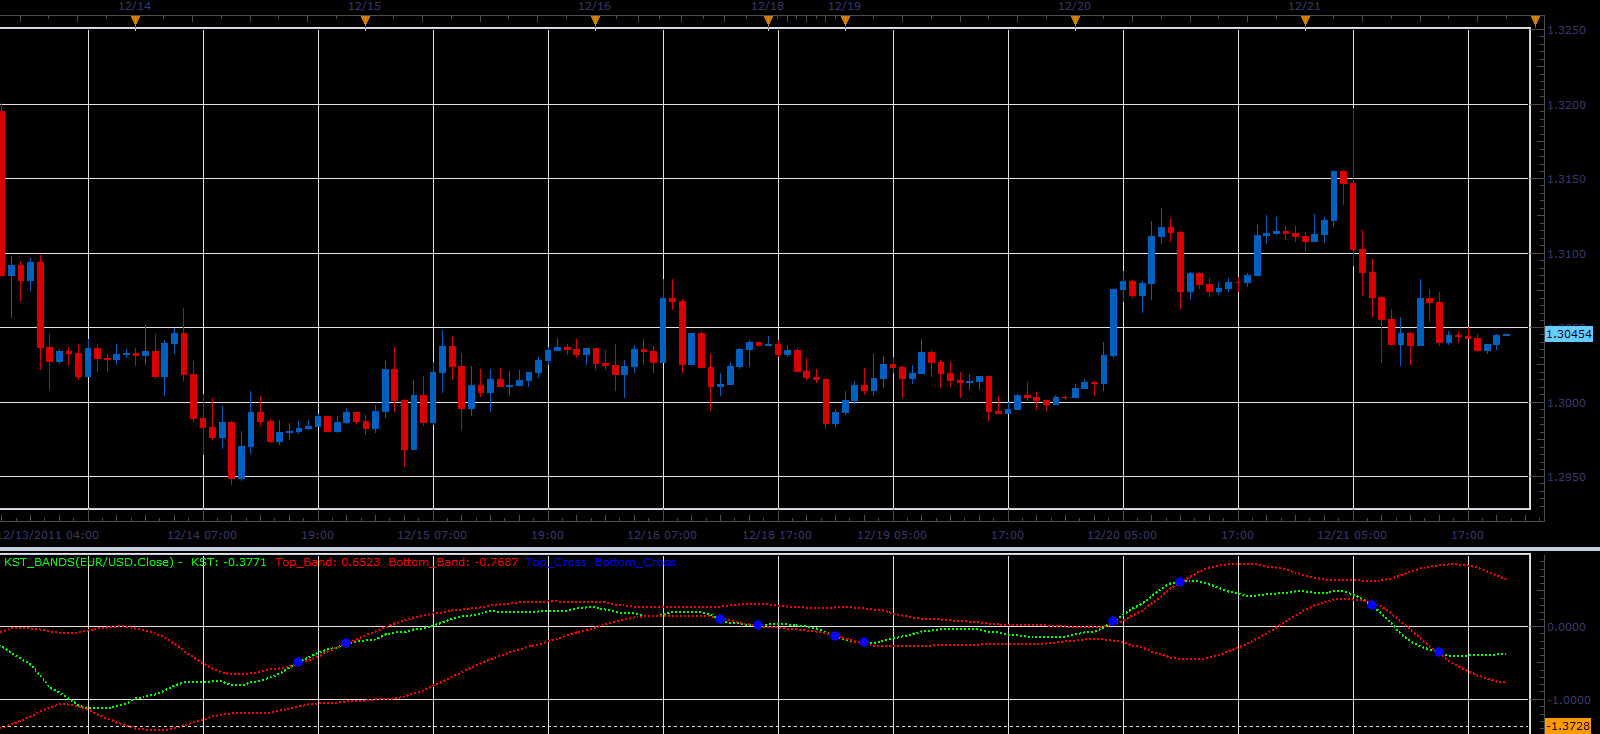Click the 0.0000 indicator axis label

(x=1566, y=627)
